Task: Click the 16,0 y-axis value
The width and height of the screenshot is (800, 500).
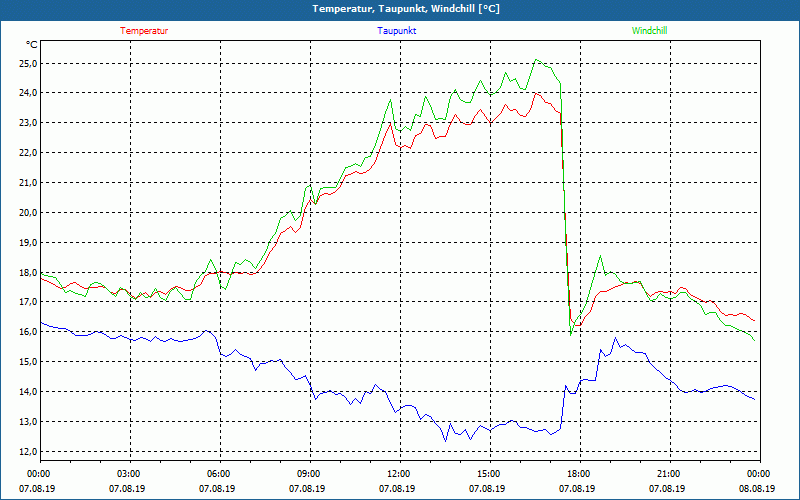Action: [x=28, y=332]
